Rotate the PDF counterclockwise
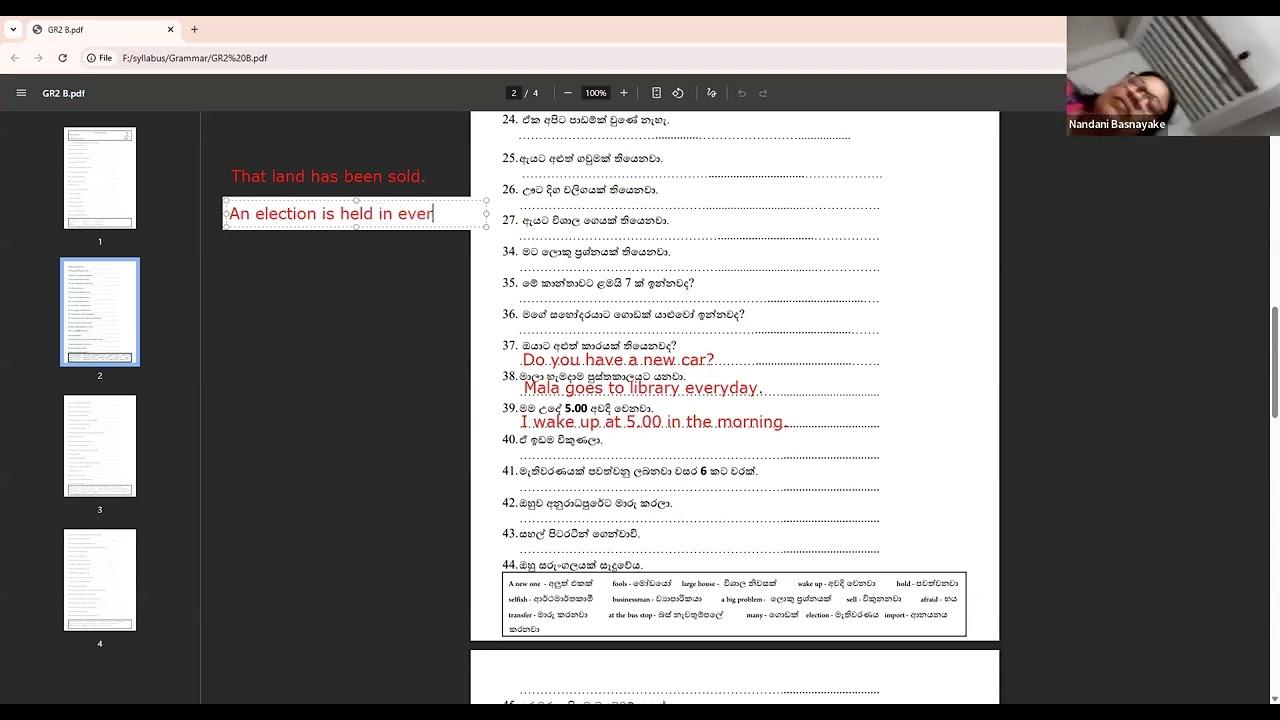 [678, 93]
